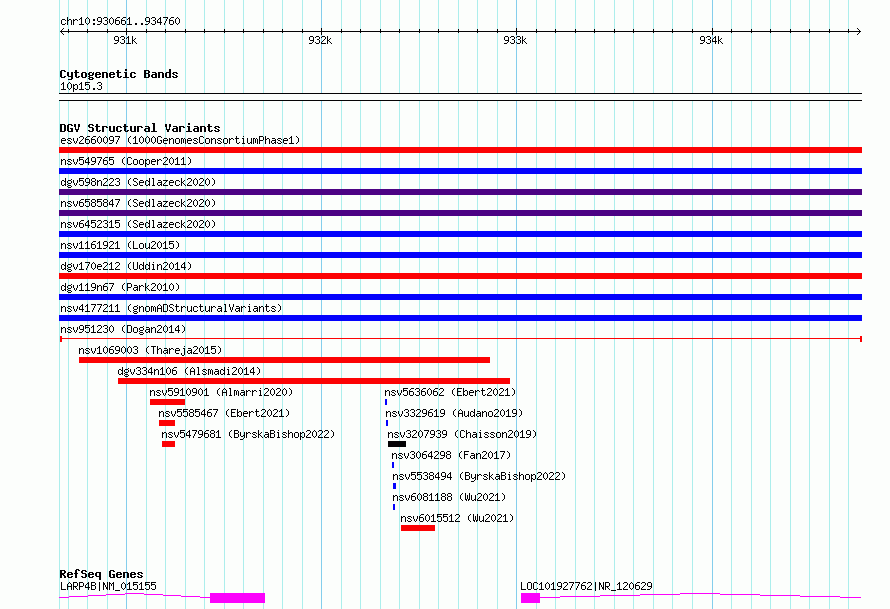Open the nsv3329619 (Audano2019) label
This screenshot has height=609, width=890.
pyautogui.click(x=454, y=413)
